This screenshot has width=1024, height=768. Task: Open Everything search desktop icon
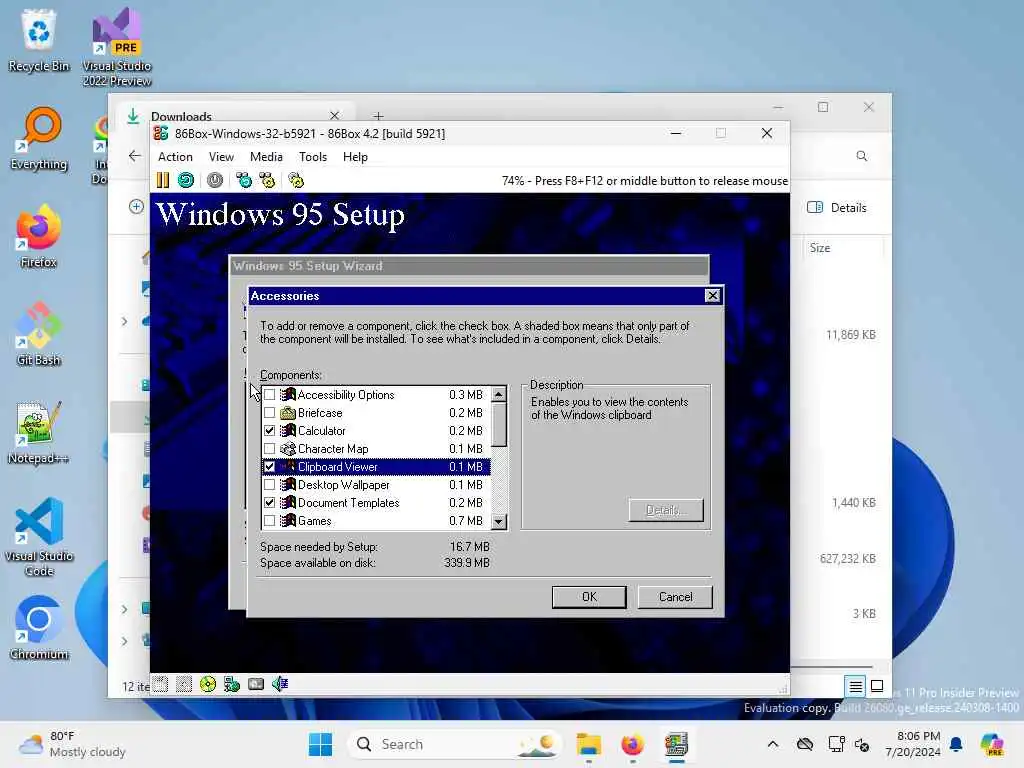coord(39,138)
